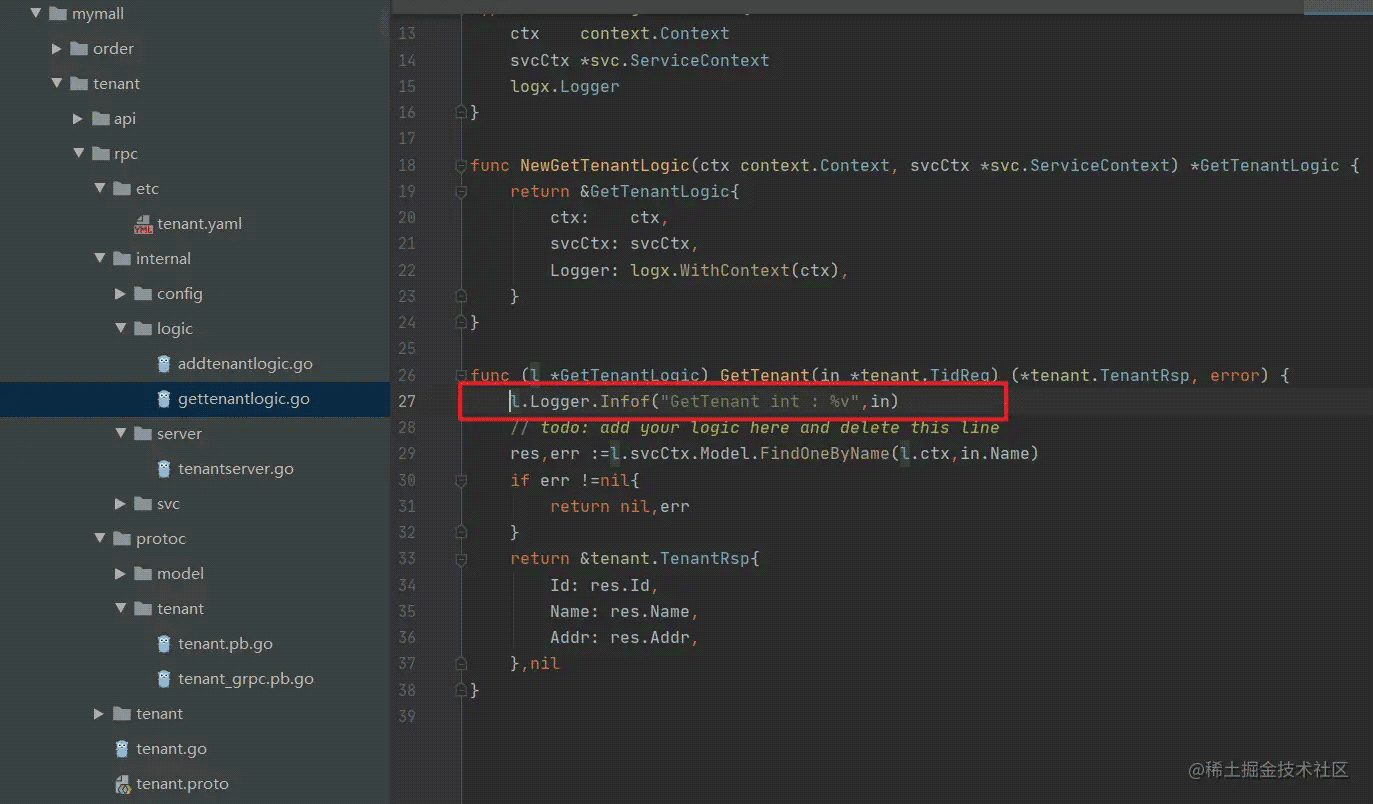Collapse the internal folder arrow

(x=99, y=259)
